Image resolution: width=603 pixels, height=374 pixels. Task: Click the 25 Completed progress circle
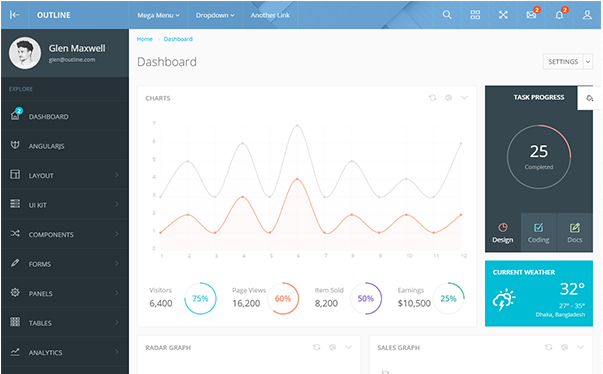539,156
